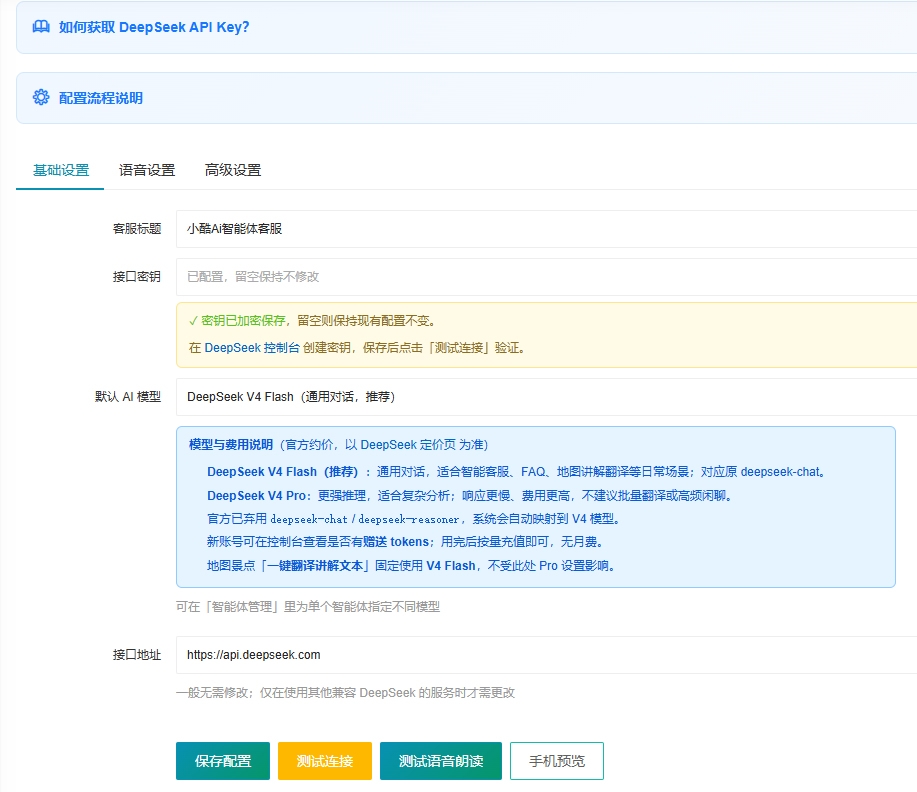
Task: Focus the 接口地址 input field
Action: click(546, 655)
